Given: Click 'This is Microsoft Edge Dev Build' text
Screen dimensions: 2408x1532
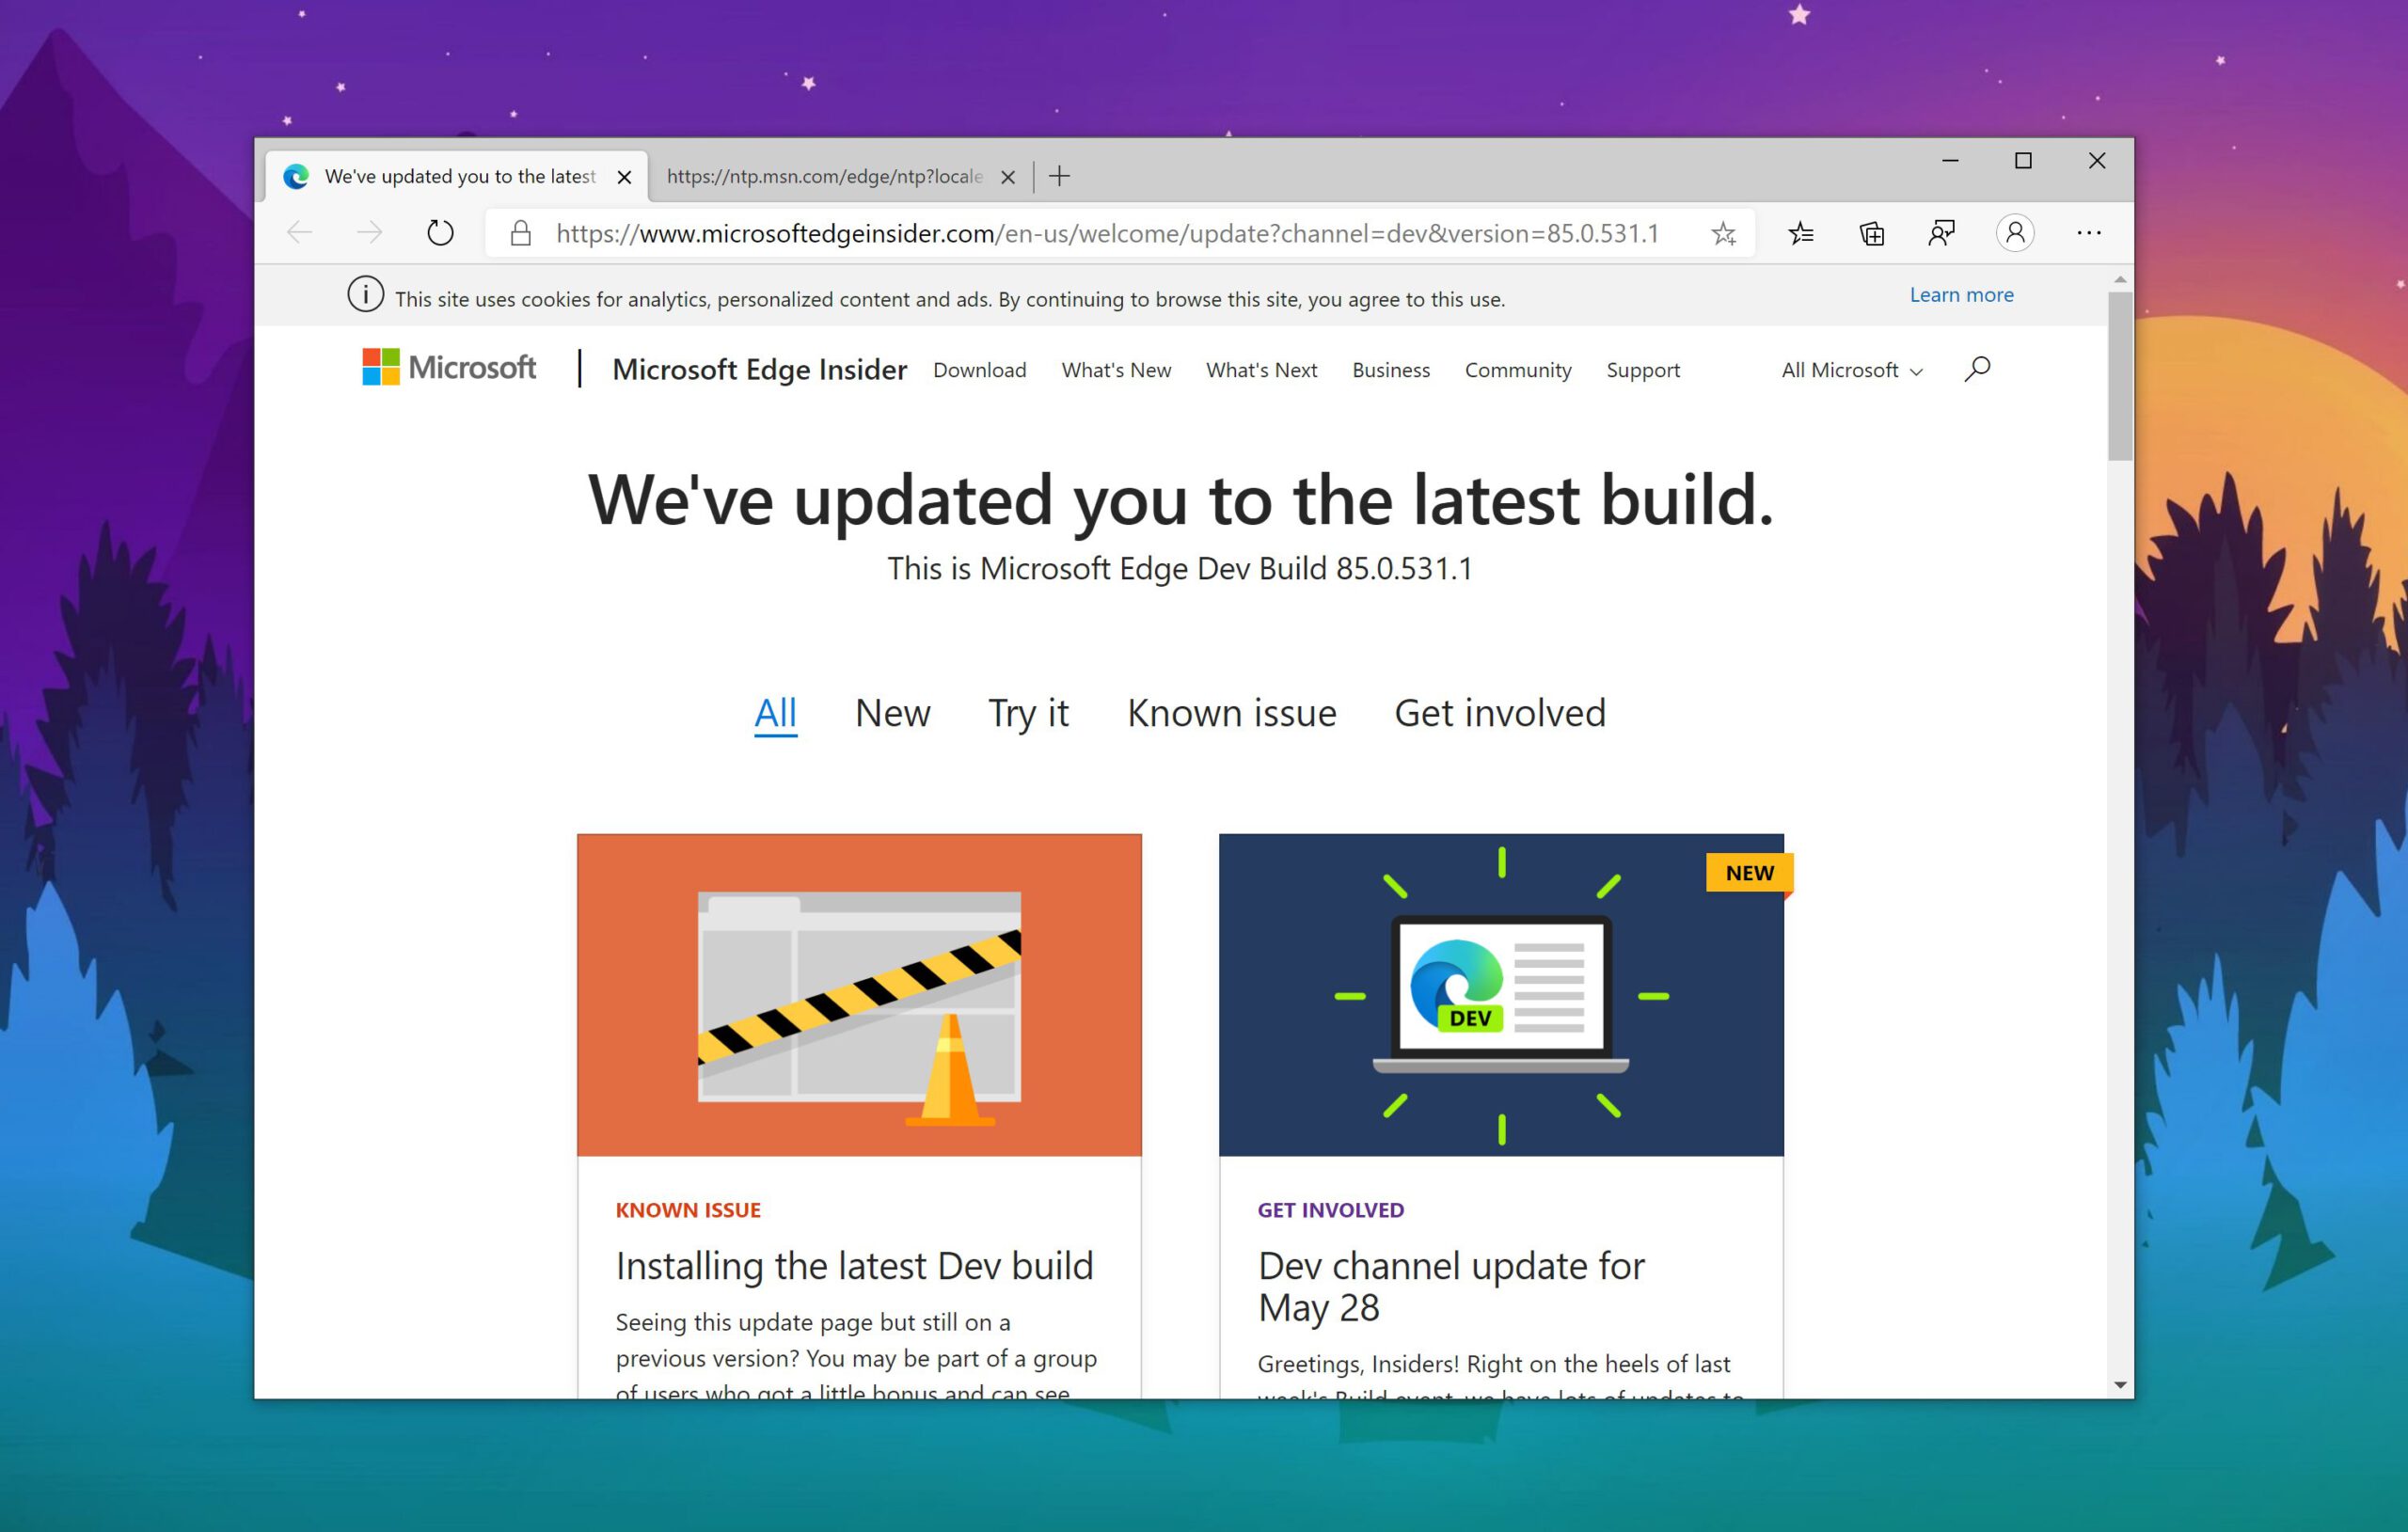Looking at the screenshot, I should coord(1179,569).
